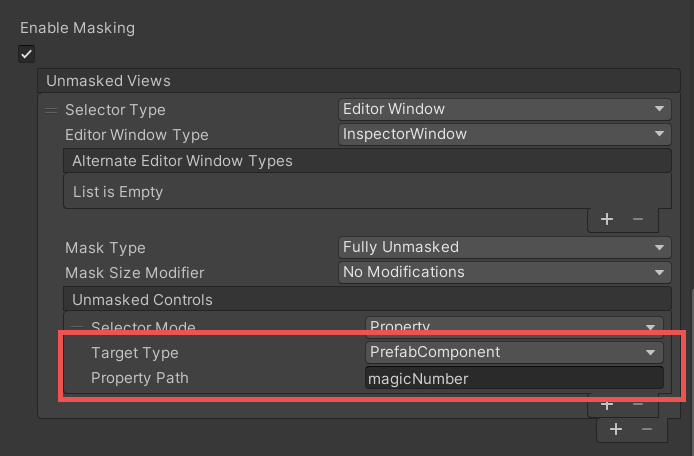The height and width of the screenshot is (456, 694).
Task: Open the Mask Size Modifier dropdown
Action: pyautogui.click(x=504, y=272)
